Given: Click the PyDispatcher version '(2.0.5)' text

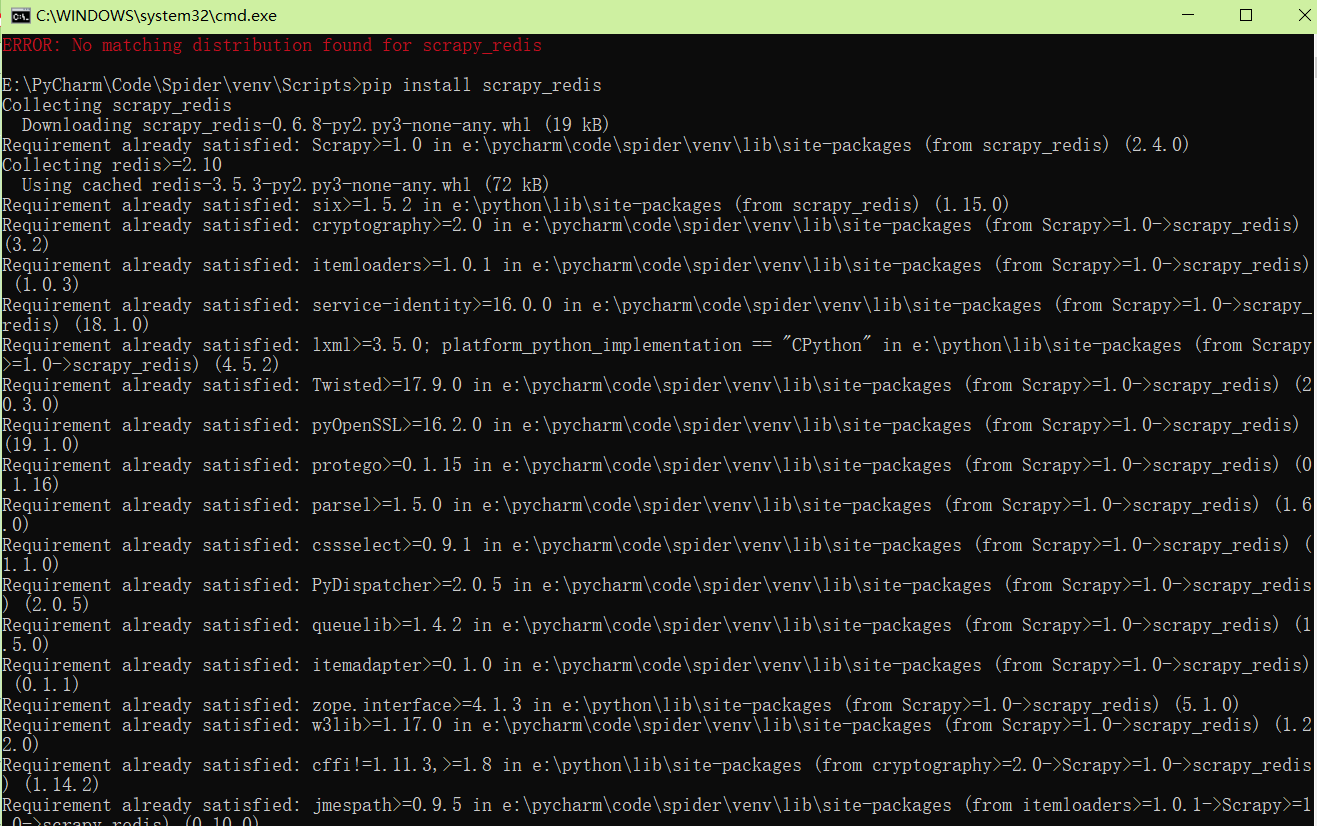Looking at the screenshot, I should point(57,605).
